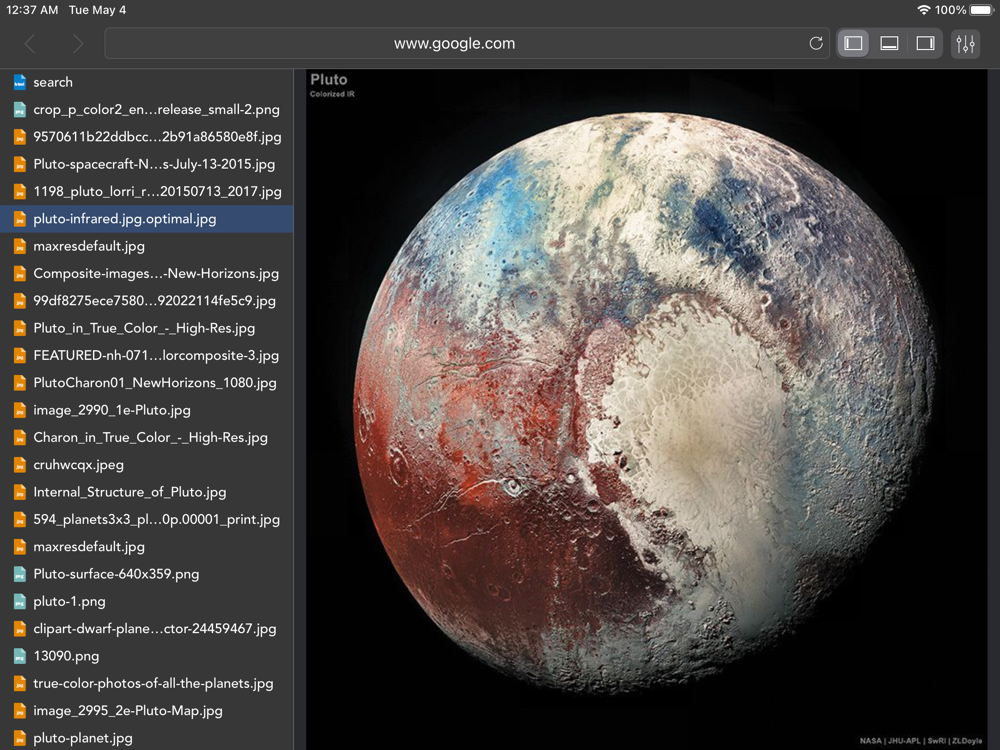Tap the www.google.com address bar
The image size is (1000, 750).
455,44
